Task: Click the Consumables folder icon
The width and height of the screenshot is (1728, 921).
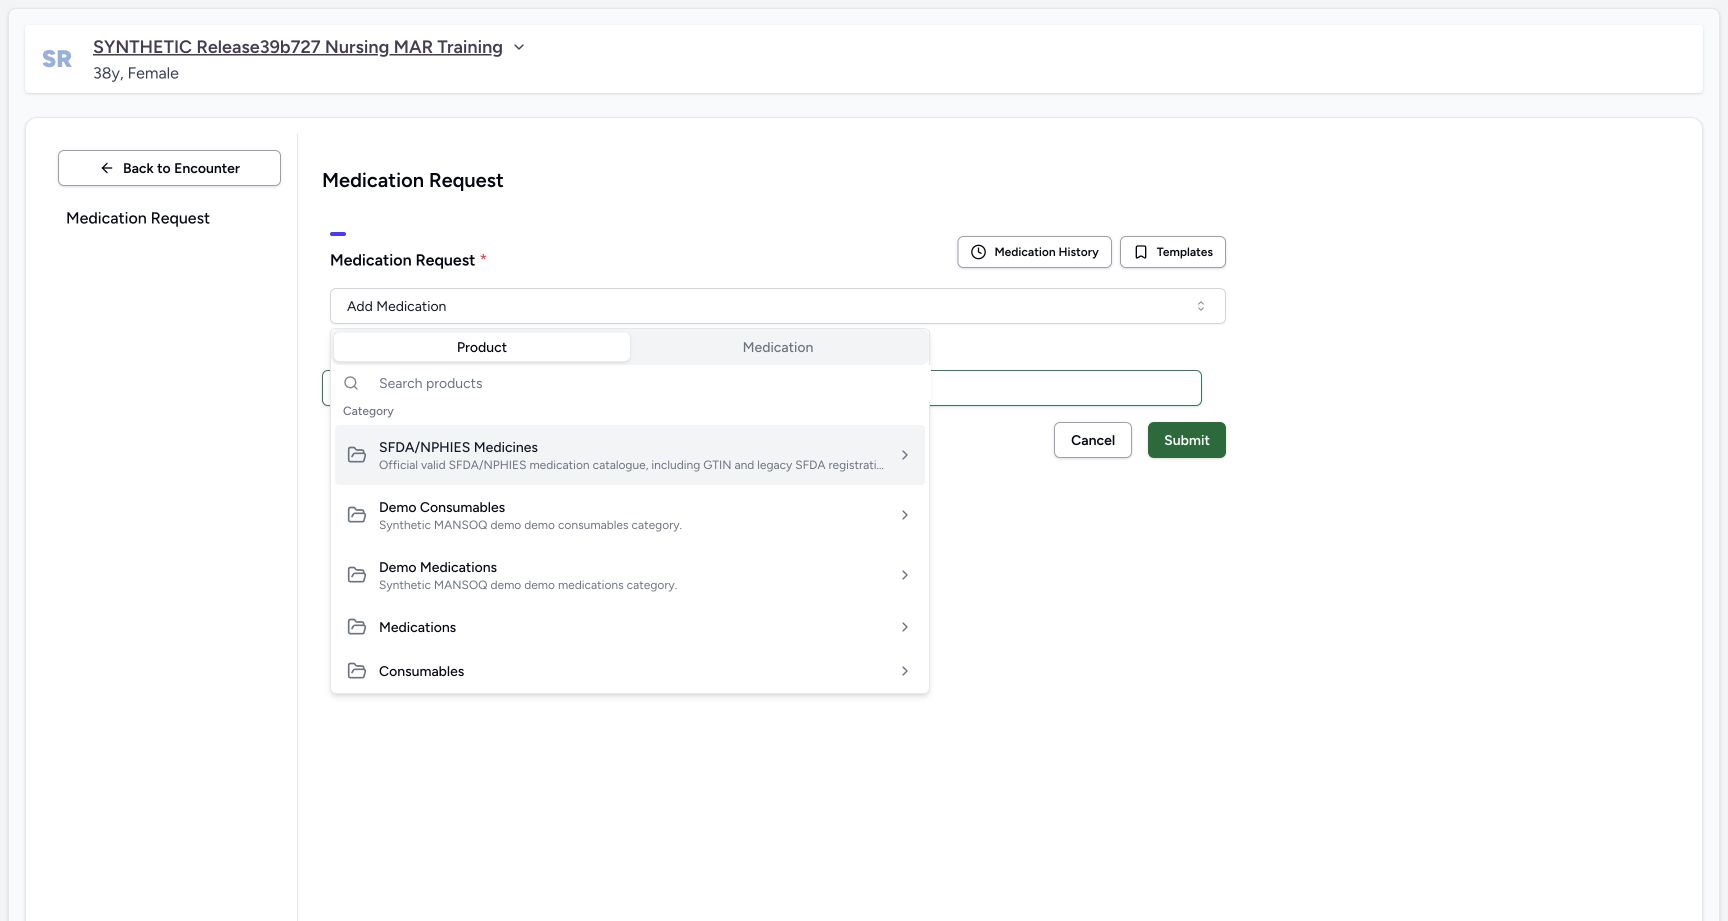Action: pyautogui.click(x=357, y=671)
